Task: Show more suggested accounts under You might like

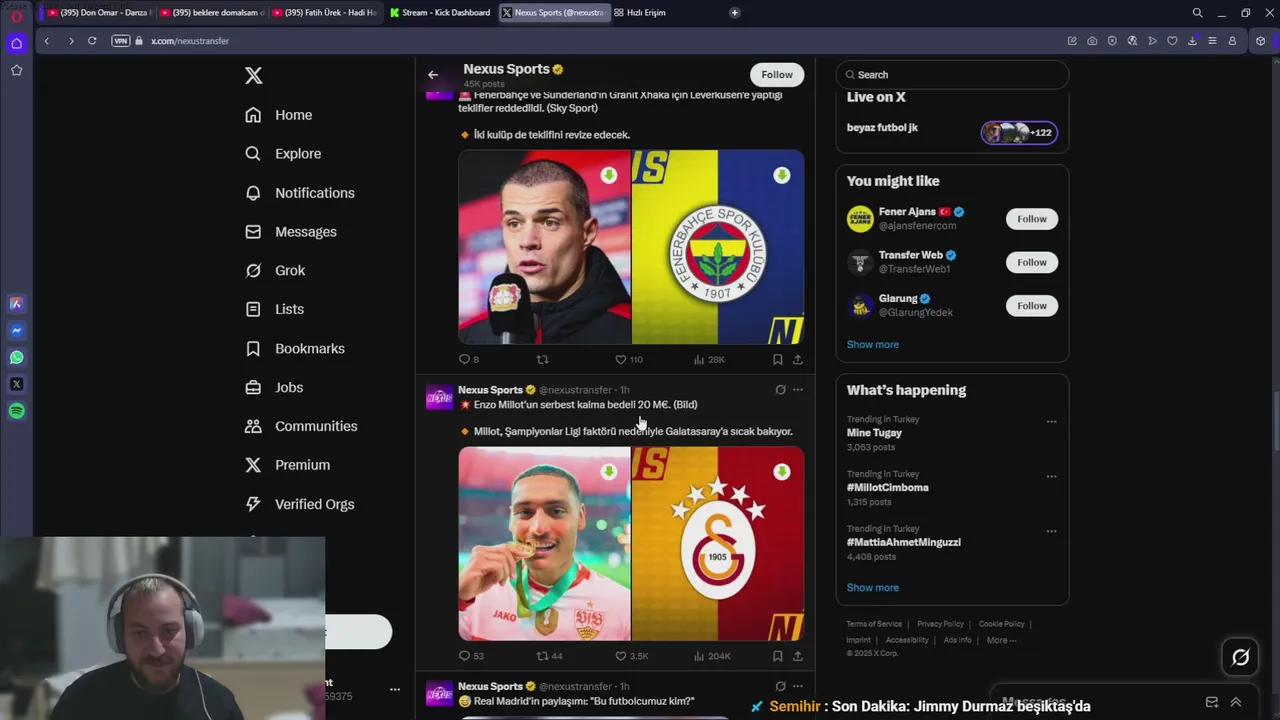Action: click(873, 345)
